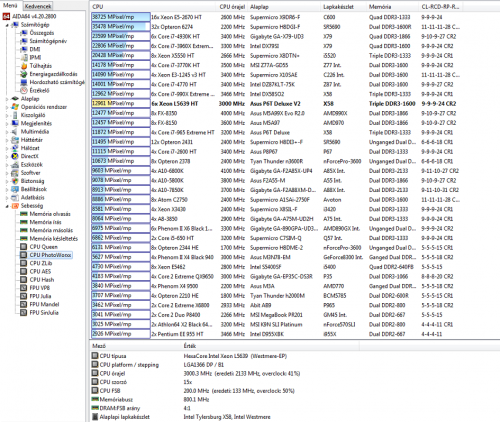Expand the Alaplap tree node

click(x=7, y=99)
